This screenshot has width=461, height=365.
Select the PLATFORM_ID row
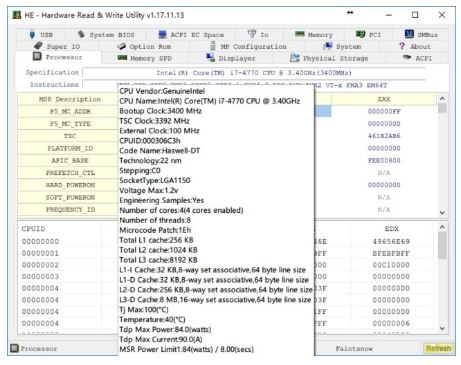tap(70, 148)
